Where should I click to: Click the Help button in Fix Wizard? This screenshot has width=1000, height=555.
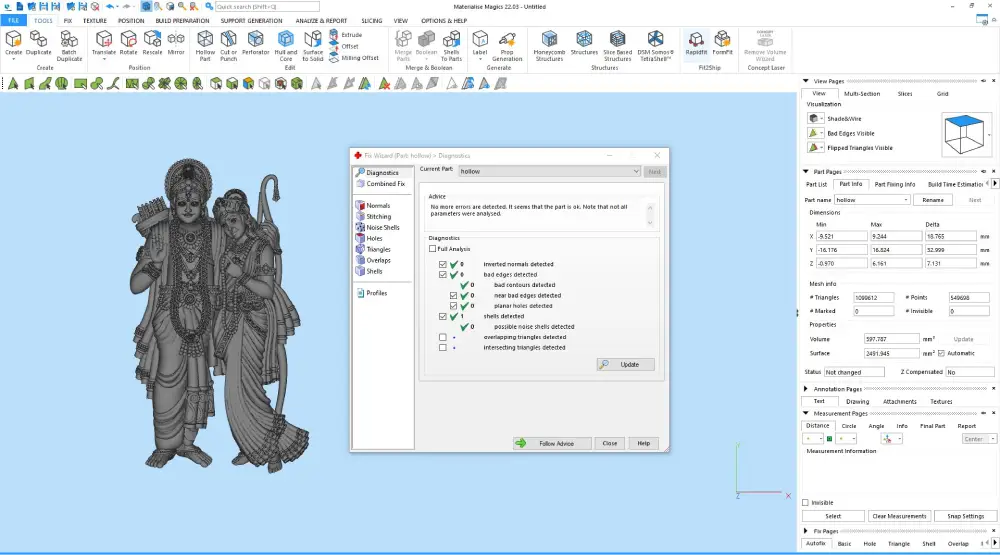(x=643, y=443)
